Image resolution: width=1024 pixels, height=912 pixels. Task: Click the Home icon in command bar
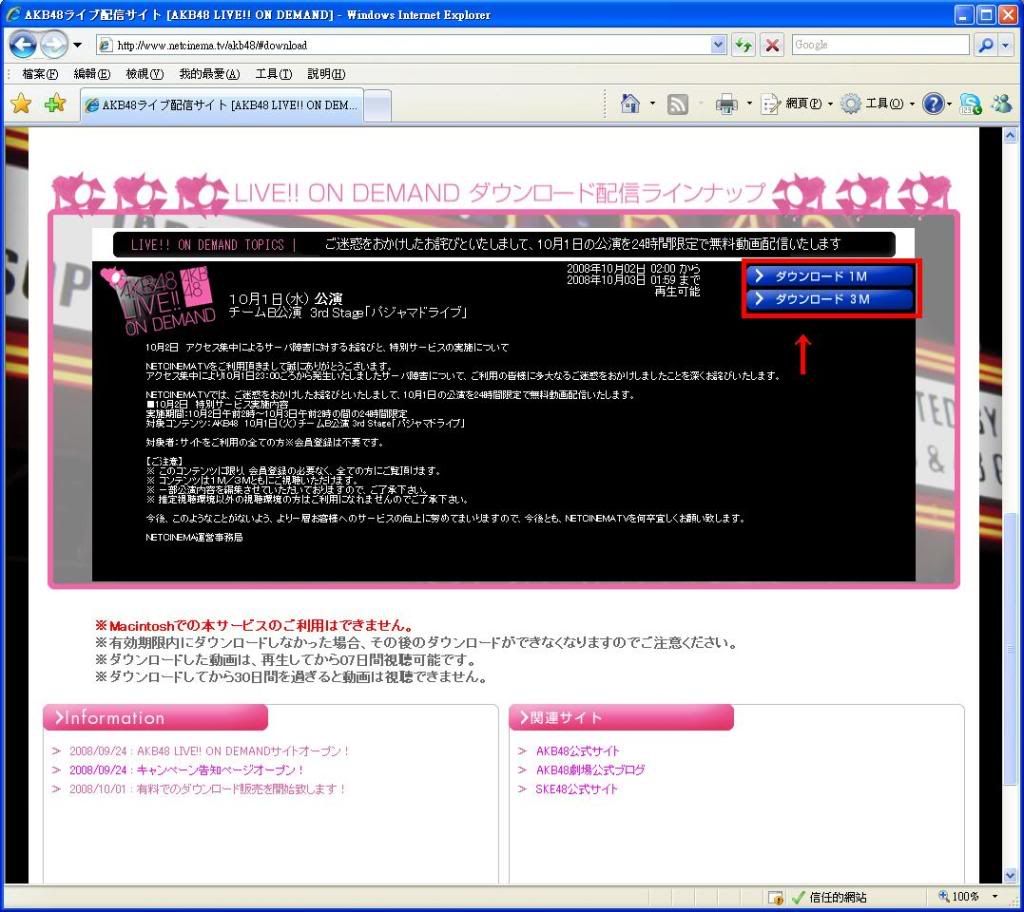click(630, 104)
